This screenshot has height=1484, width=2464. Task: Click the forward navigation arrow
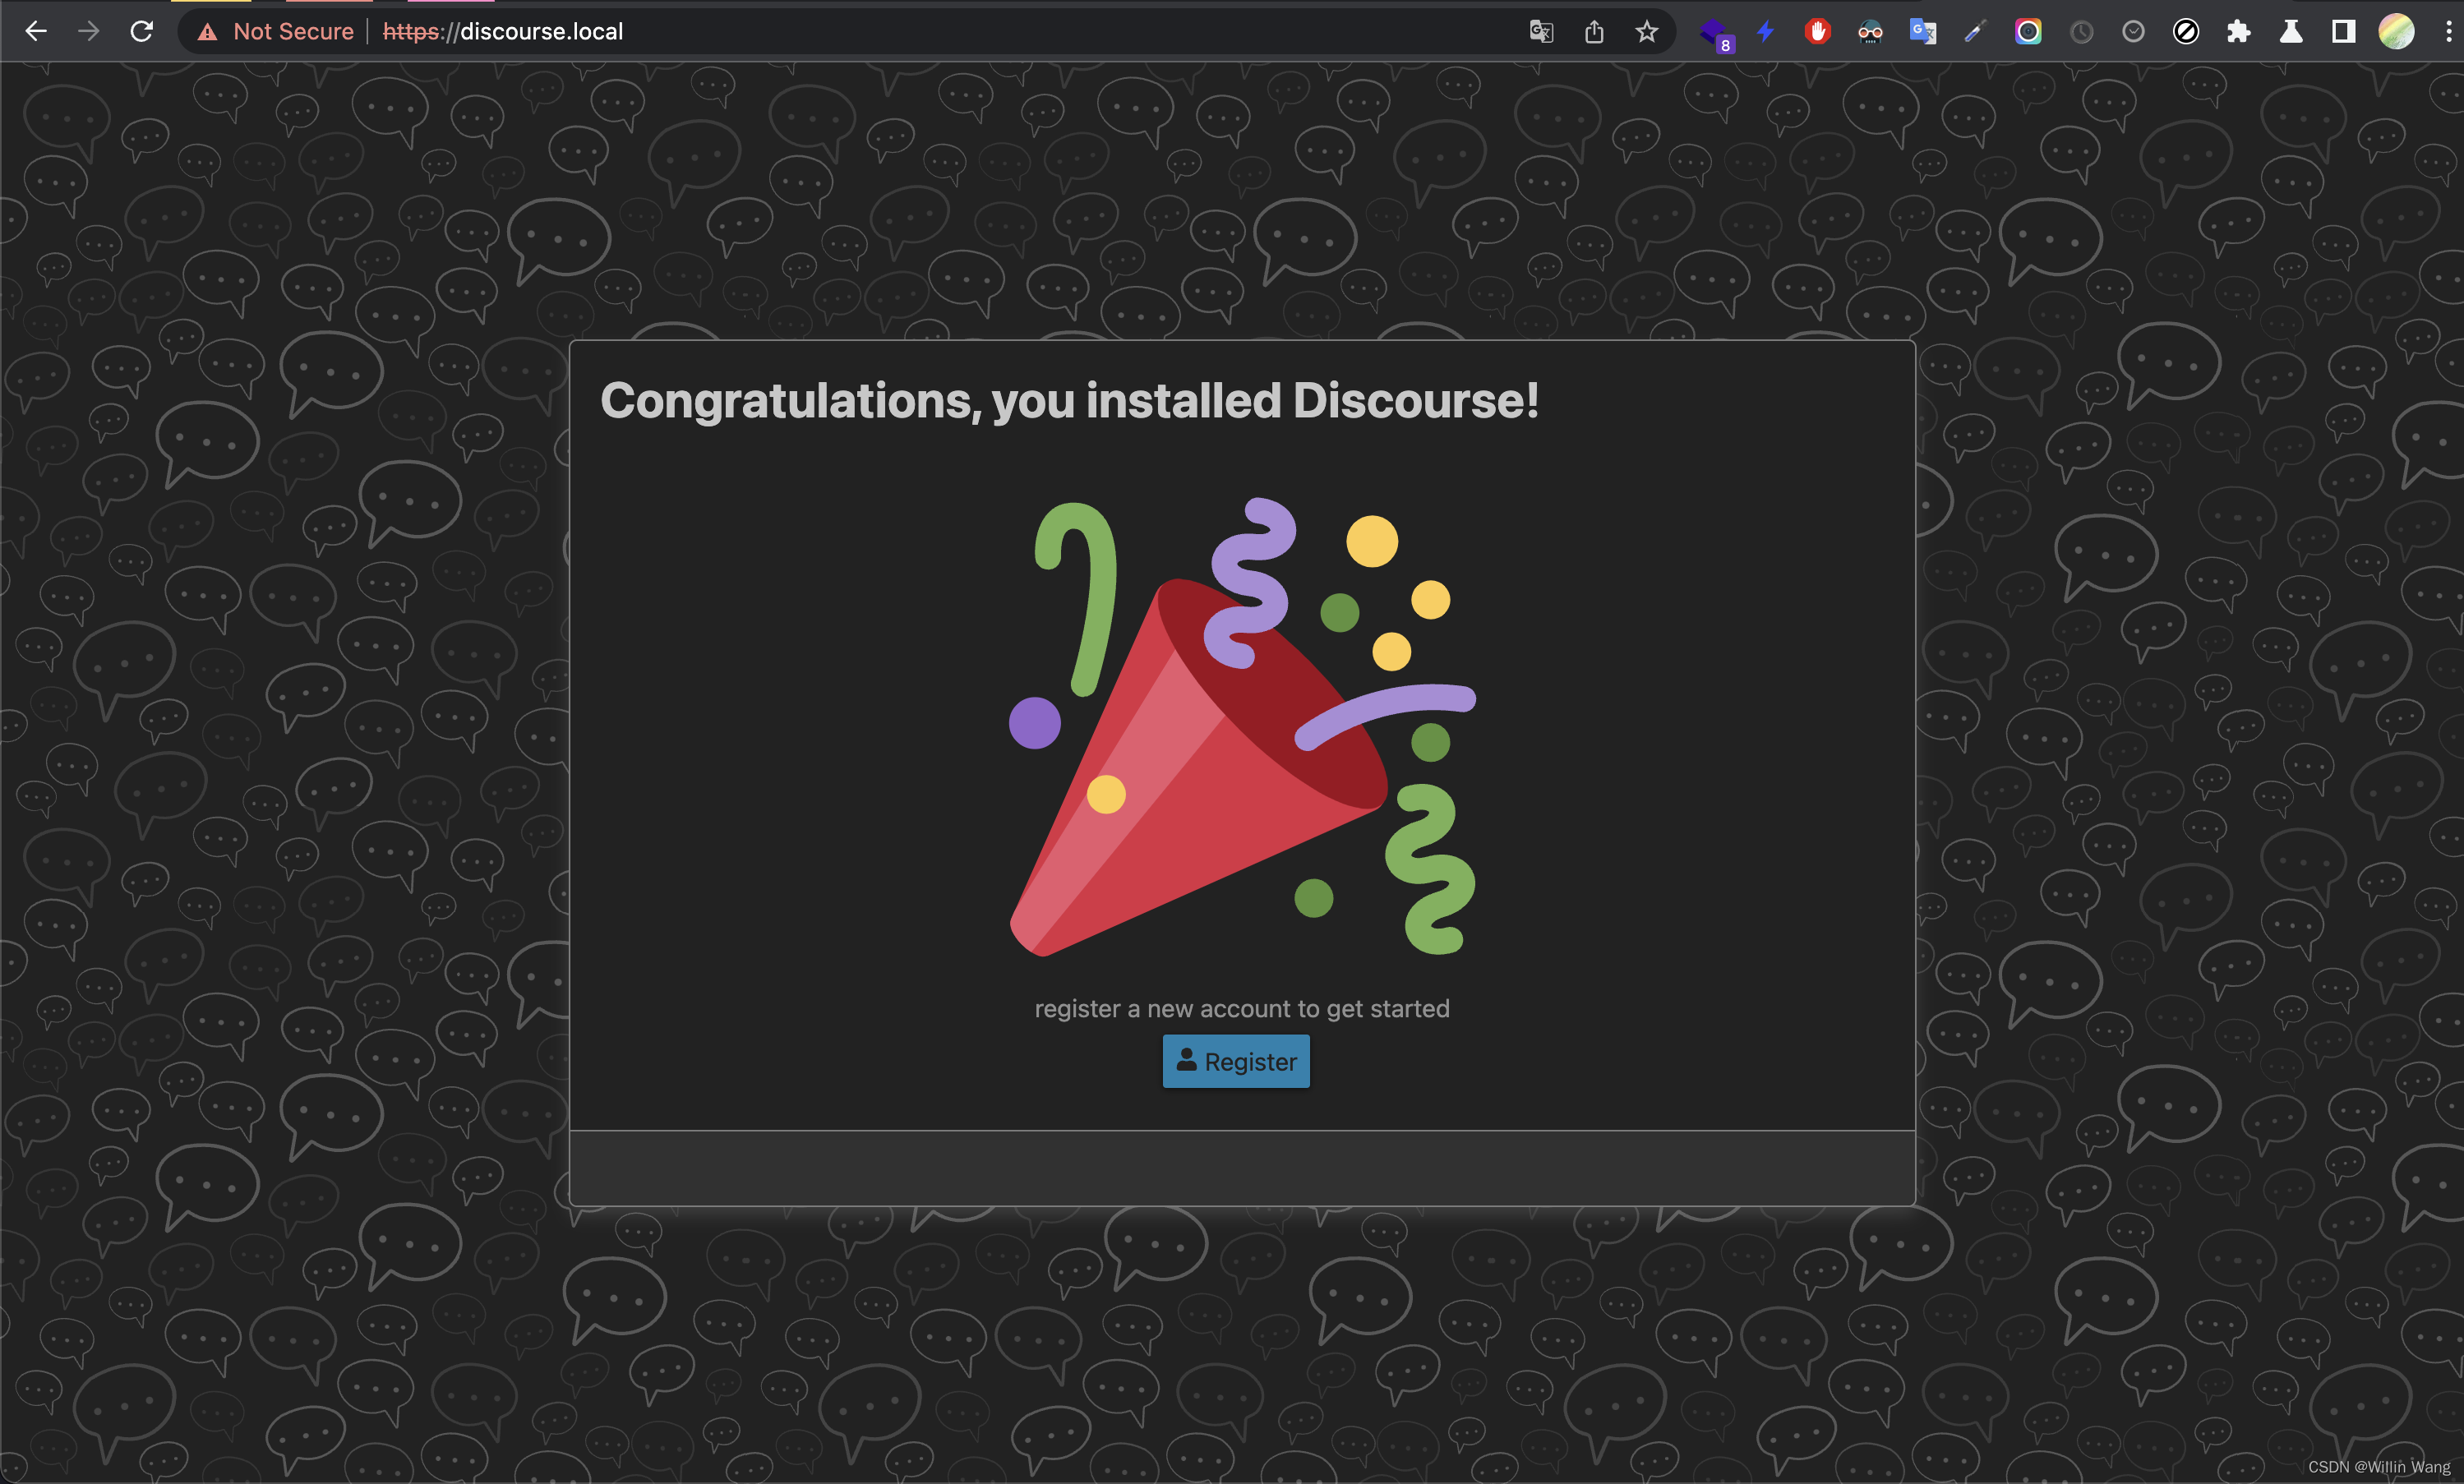[86, 30]
